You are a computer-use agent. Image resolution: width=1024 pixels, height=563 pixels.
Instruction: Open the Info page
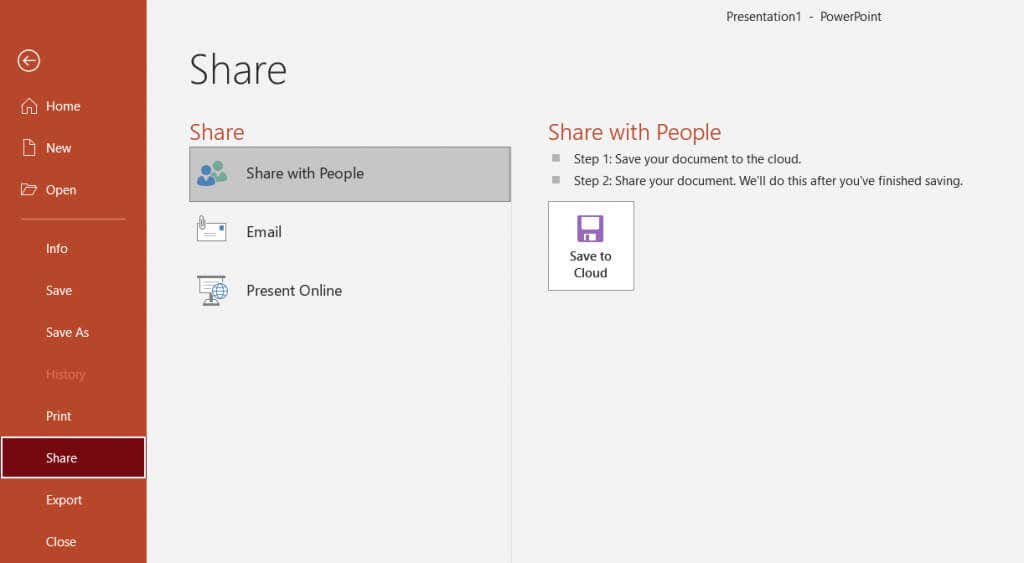pos(57,249)
